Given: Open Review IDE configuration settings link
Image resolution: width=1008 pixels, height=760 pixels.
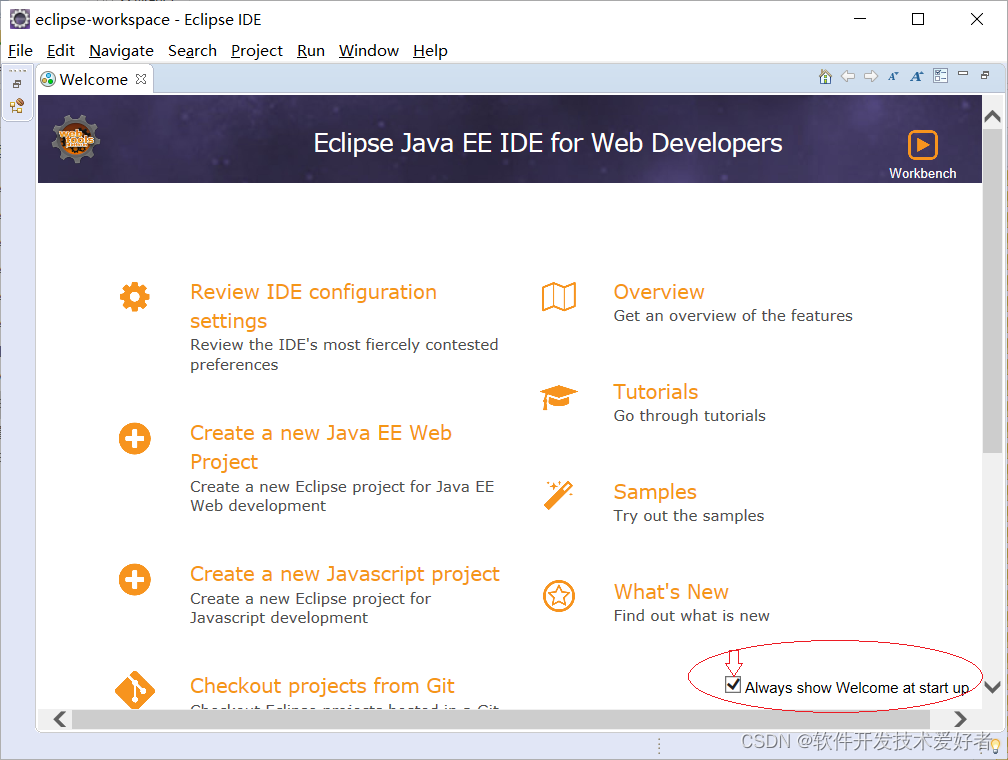Looking at the screenshot, I should point(313,306).
